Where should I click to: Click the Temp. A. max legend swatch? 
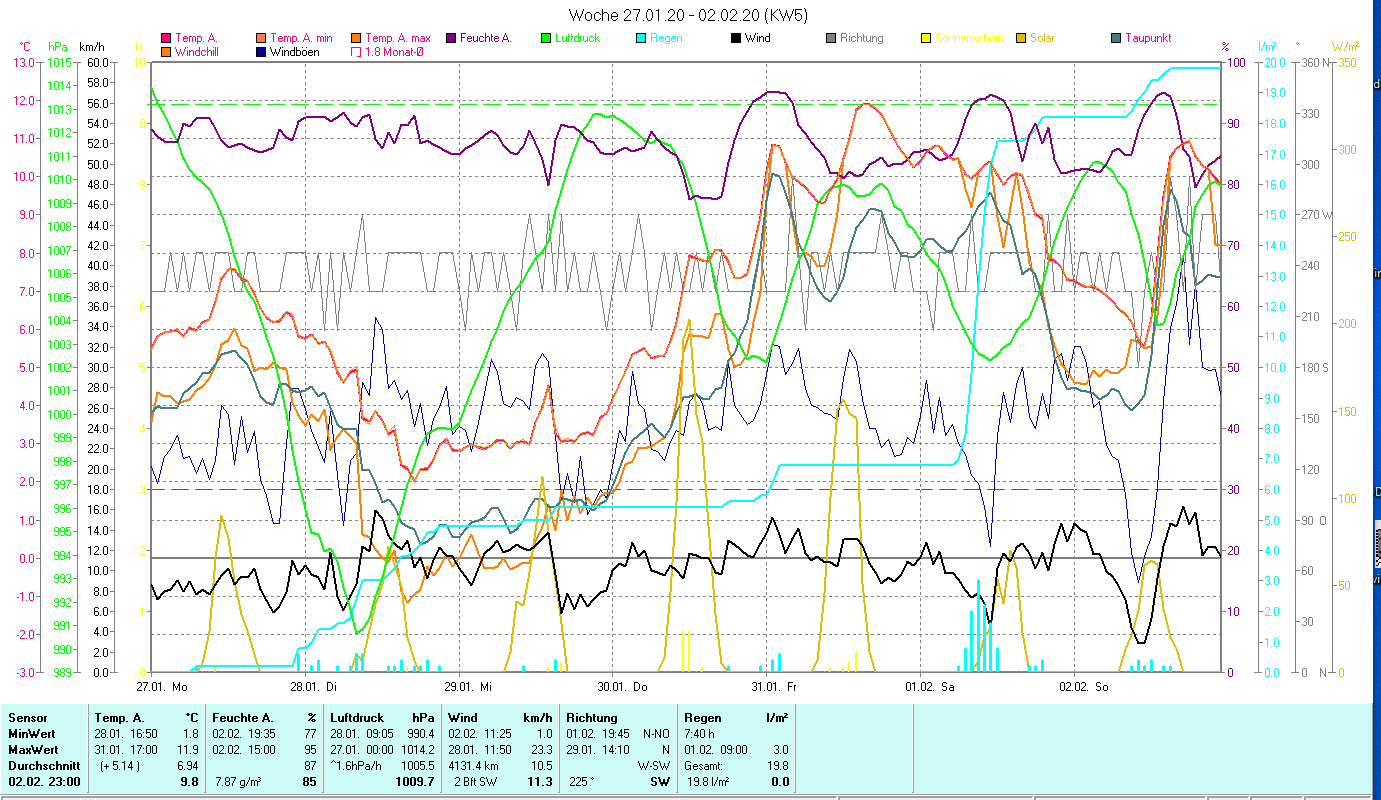point(357,38)
